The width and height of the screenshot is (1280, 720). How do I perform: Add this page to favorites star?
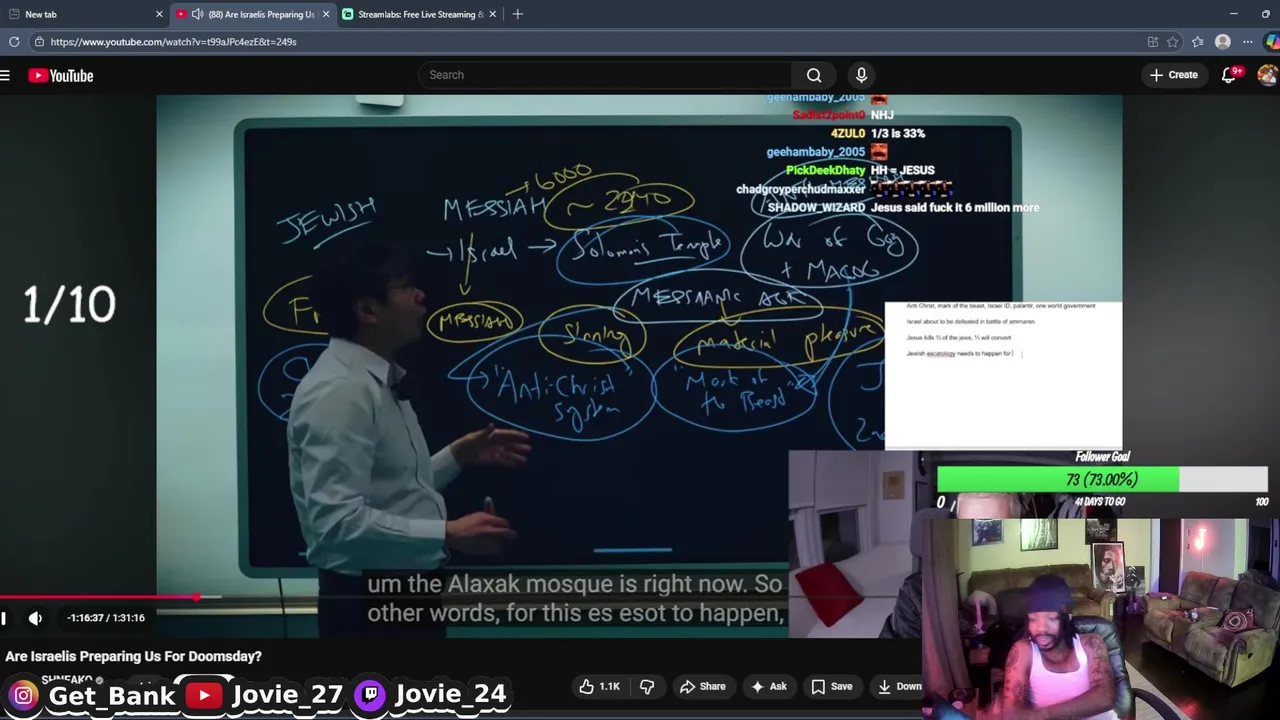pos(1173,42)
